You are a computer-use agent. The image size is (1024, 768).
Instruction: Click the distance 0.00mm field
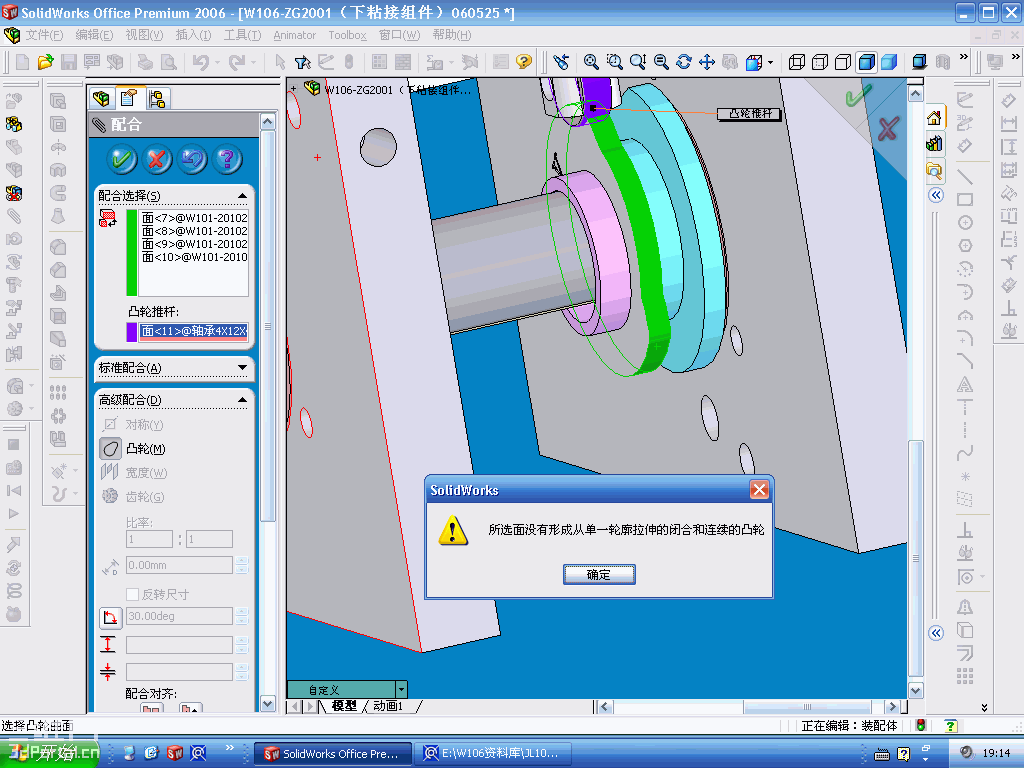point(179,566)
